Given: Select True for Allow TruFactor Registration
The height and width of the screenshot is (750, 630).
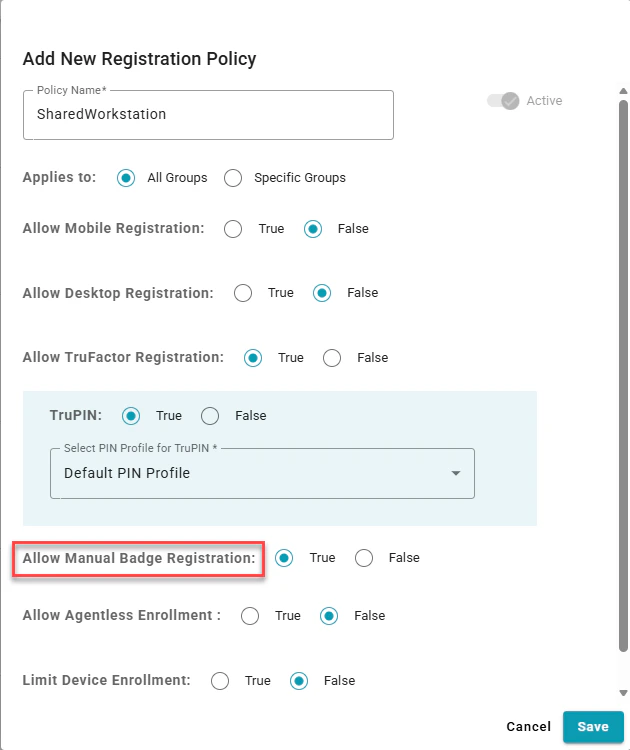Looking at the screenshot, I should pos(253,357).
